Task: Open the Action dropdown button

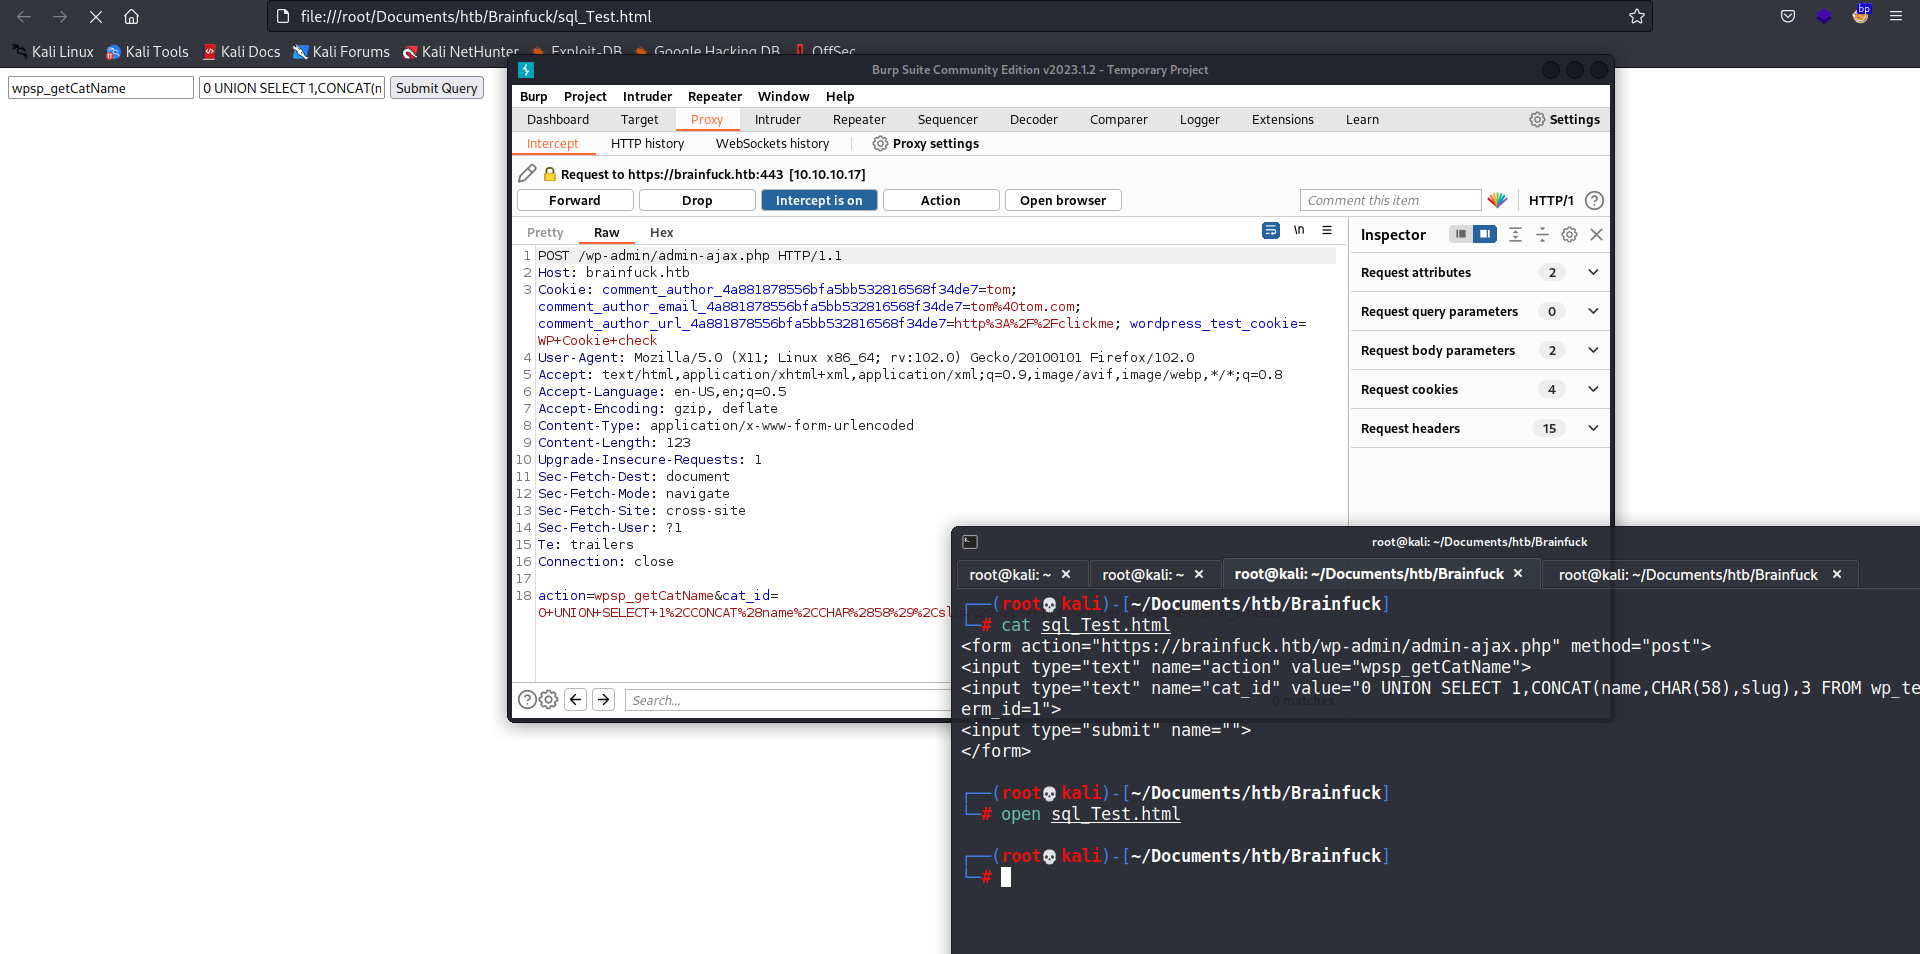Action: point(941,200)
